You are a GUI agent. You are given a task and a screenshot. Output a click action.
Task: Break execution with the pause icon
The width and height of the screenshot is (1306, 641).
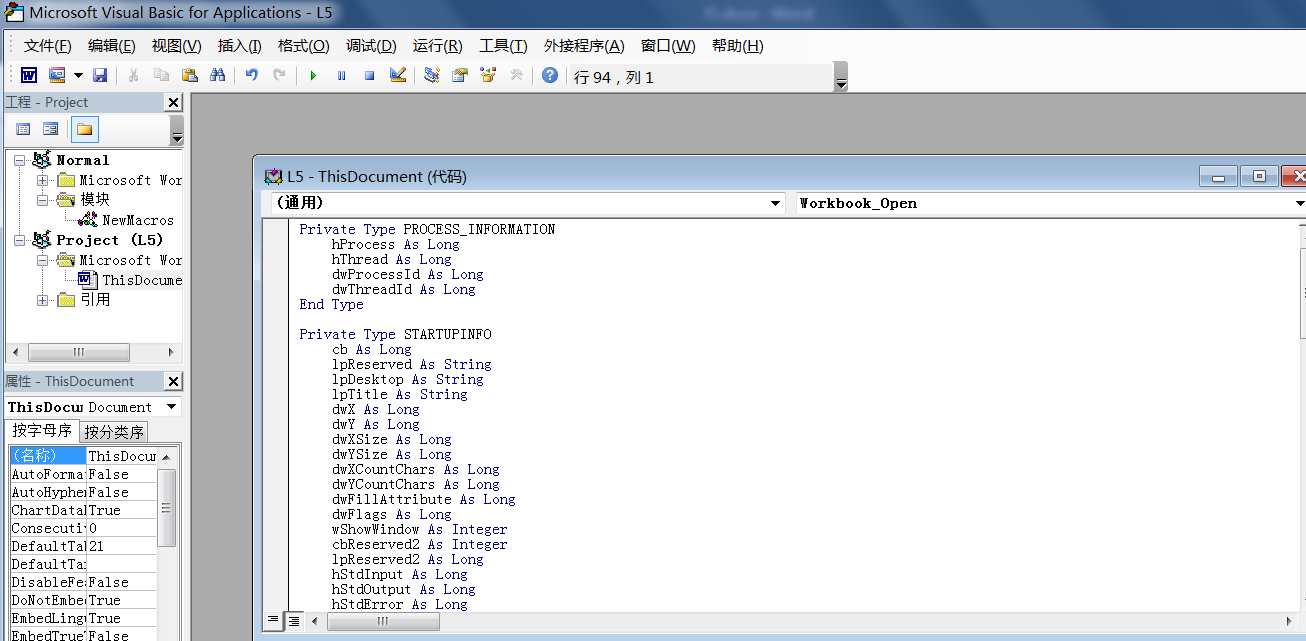(341, 75)
